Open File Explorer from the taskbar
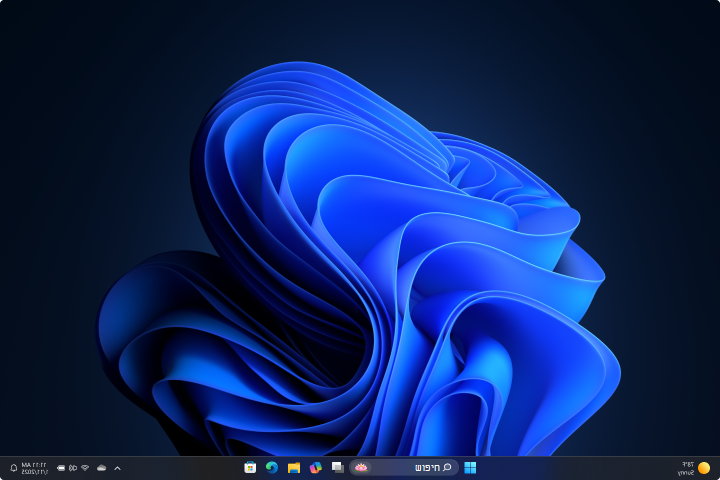 [294, 468]
